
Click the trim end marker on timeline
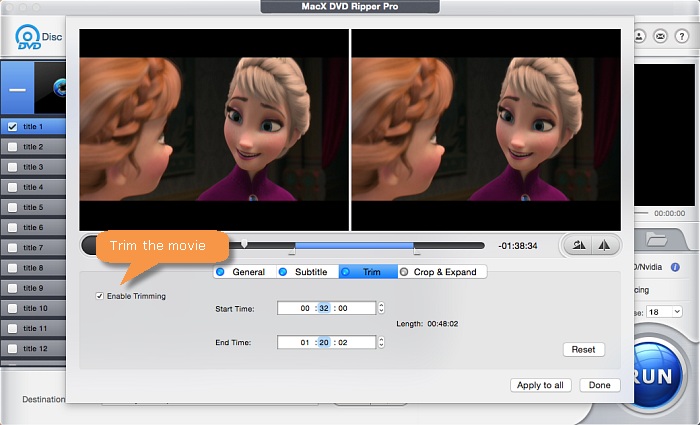point(417,251)
